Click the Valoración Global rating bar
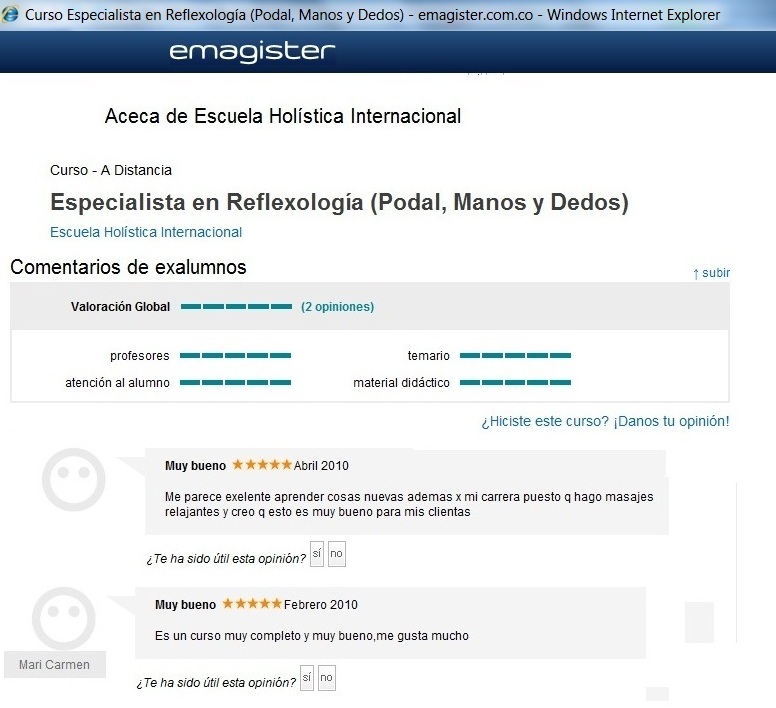This screenshot has width=776, height=708. (236, 307)
